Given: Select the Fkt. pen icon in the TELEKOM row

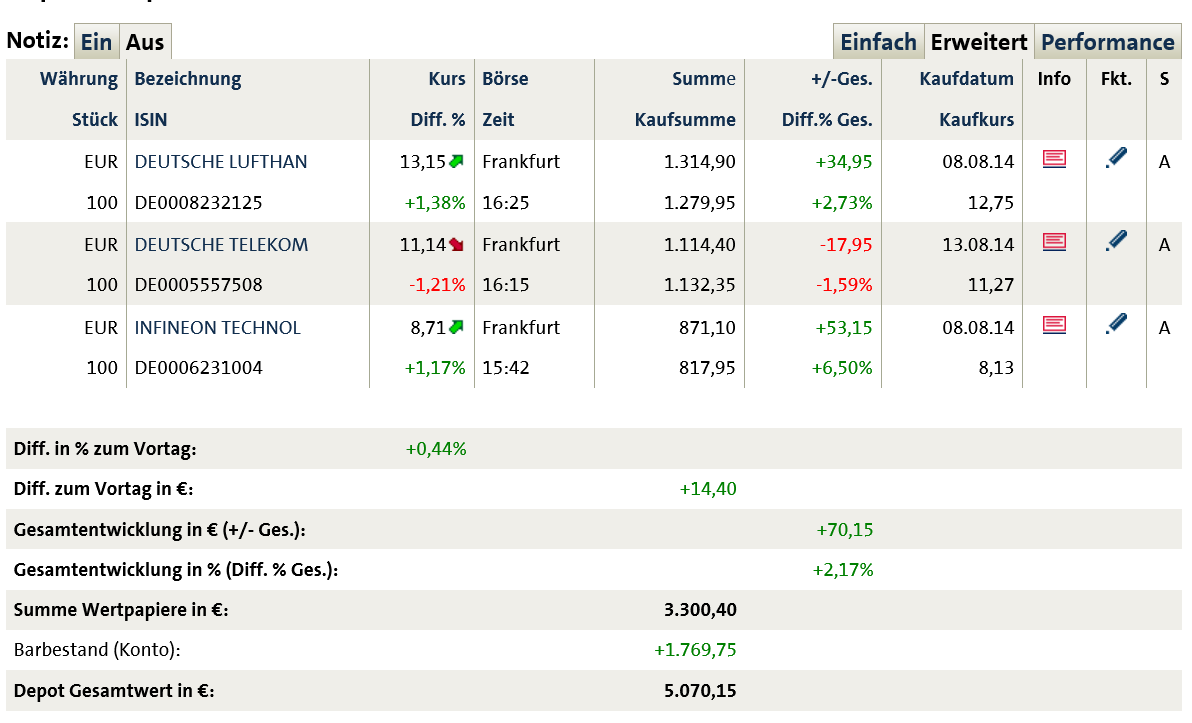Looking at the screenshot, I should [1116, 241].
